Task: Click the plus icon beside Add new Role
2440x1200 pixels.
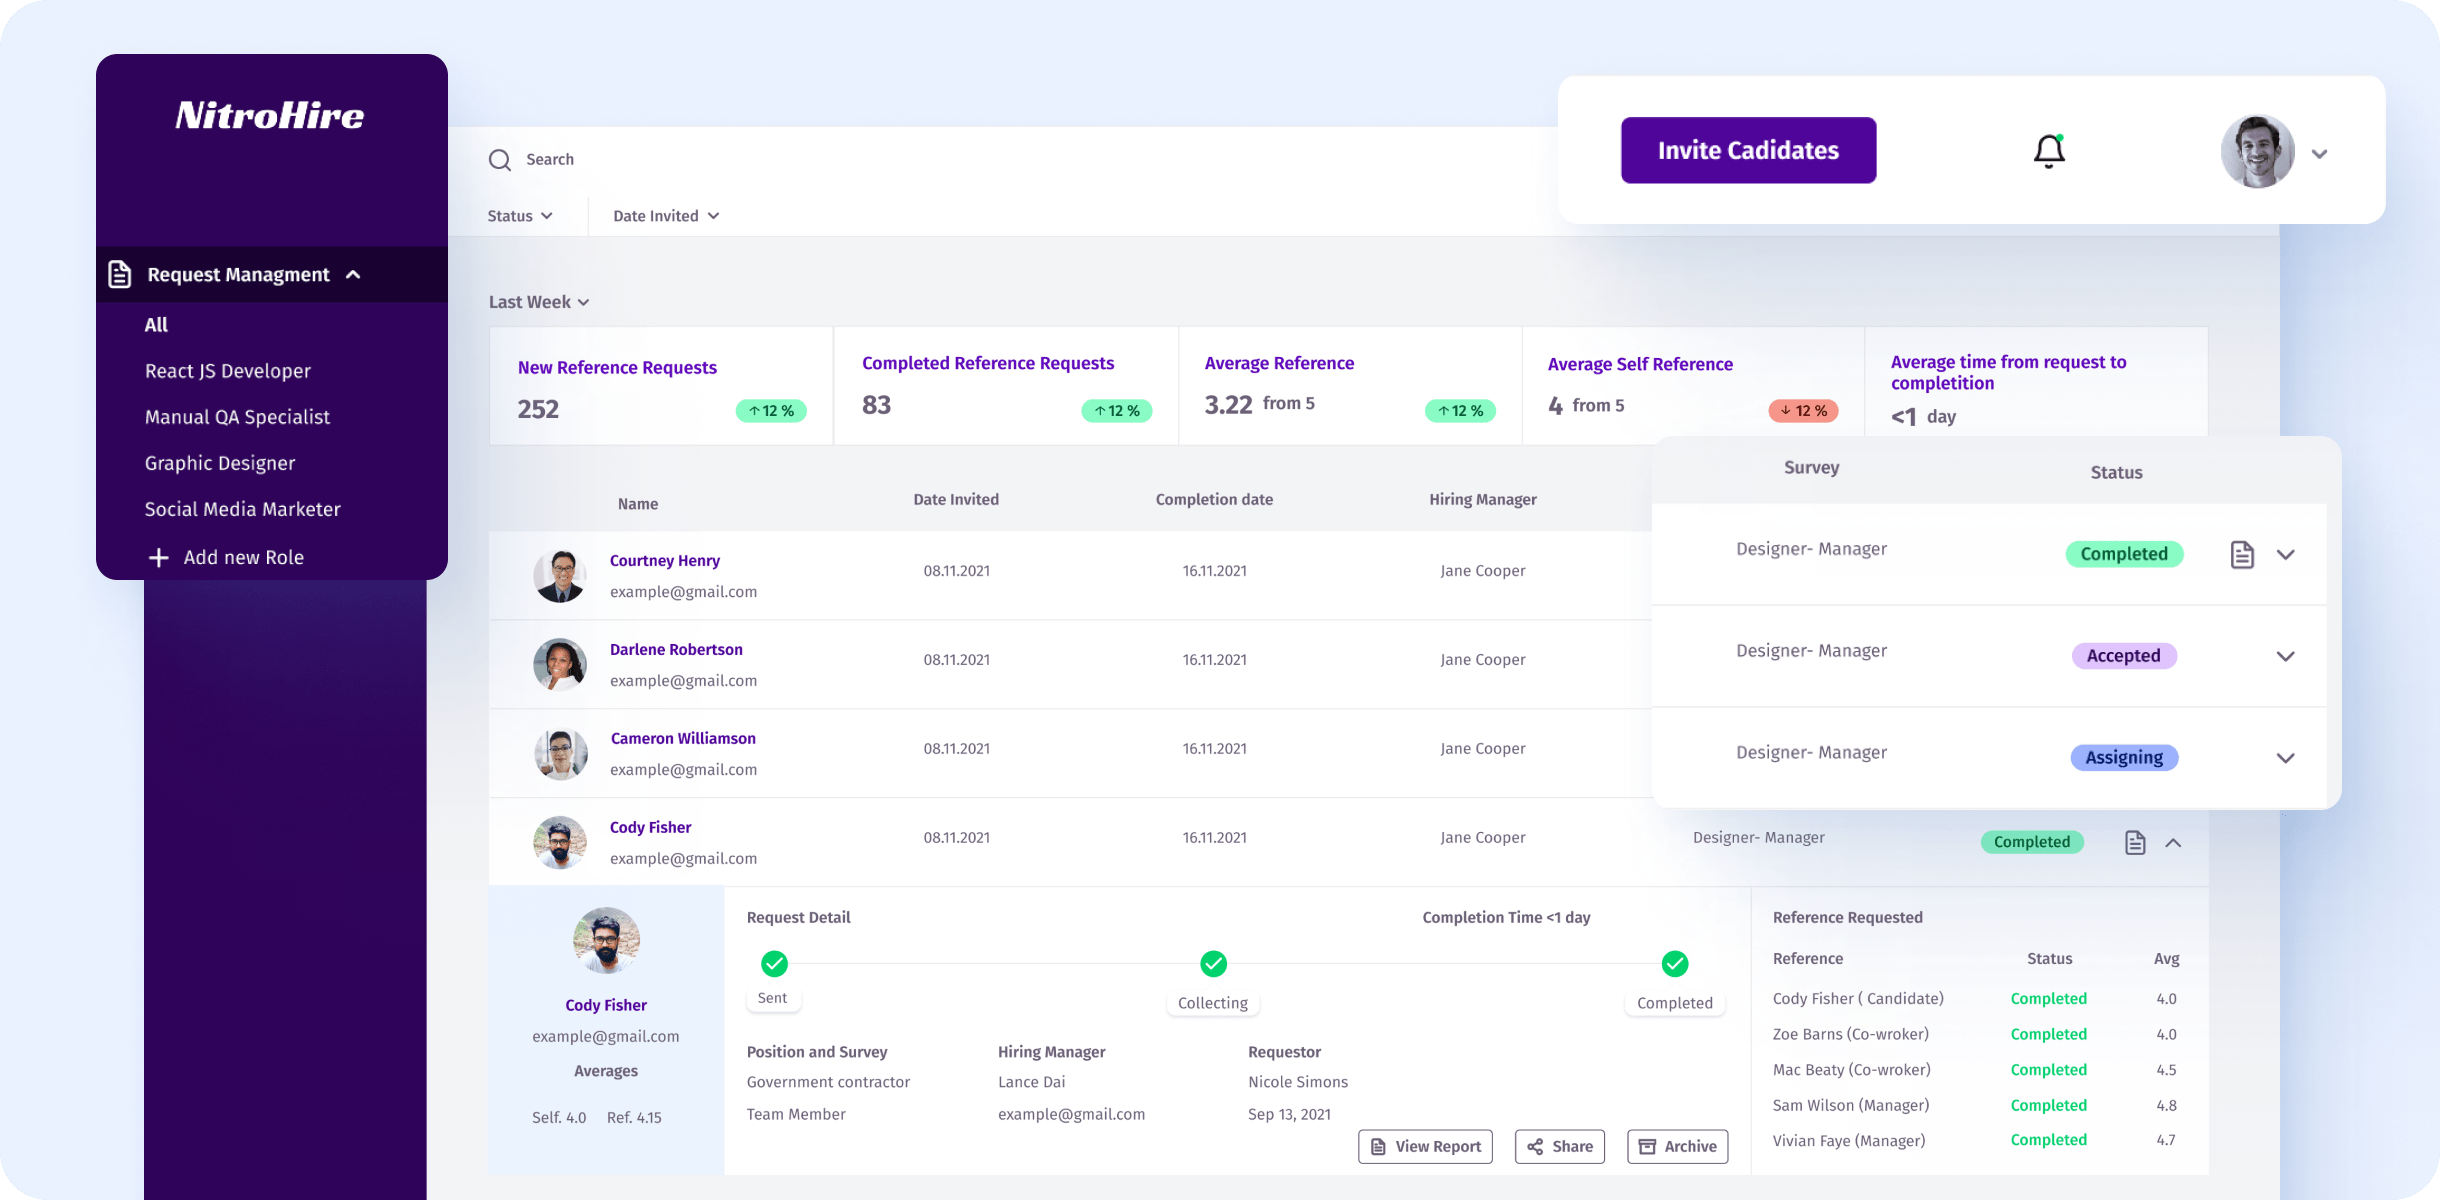Action: point(158,558)
